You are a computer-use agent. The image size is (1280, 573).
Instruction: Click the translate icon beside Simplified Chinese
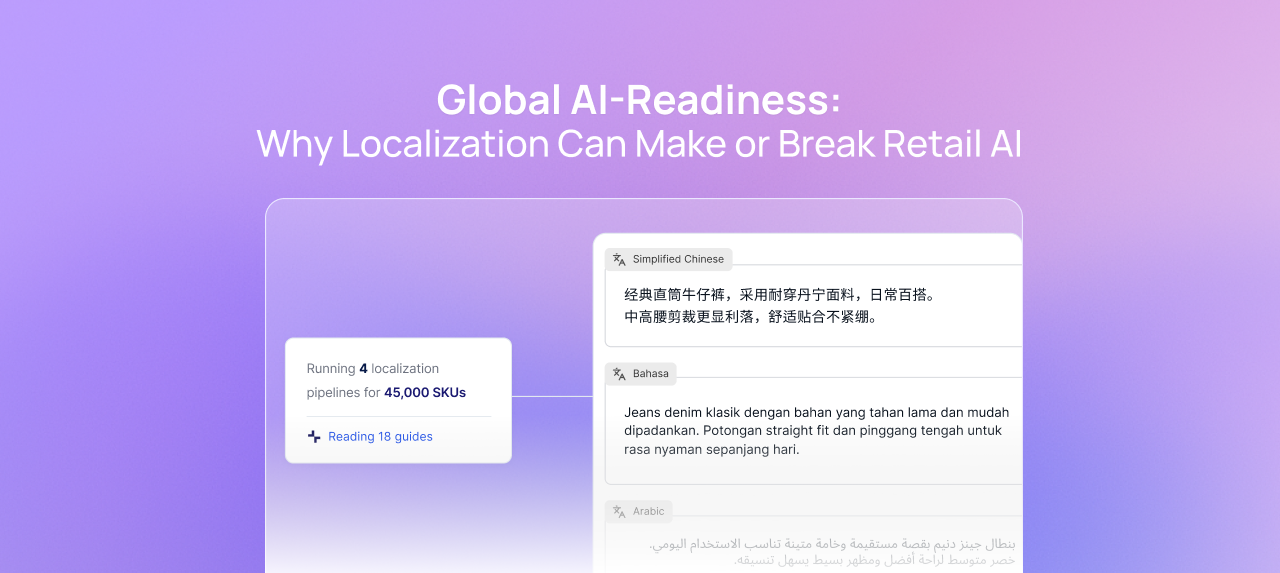[x=619, y=259]
